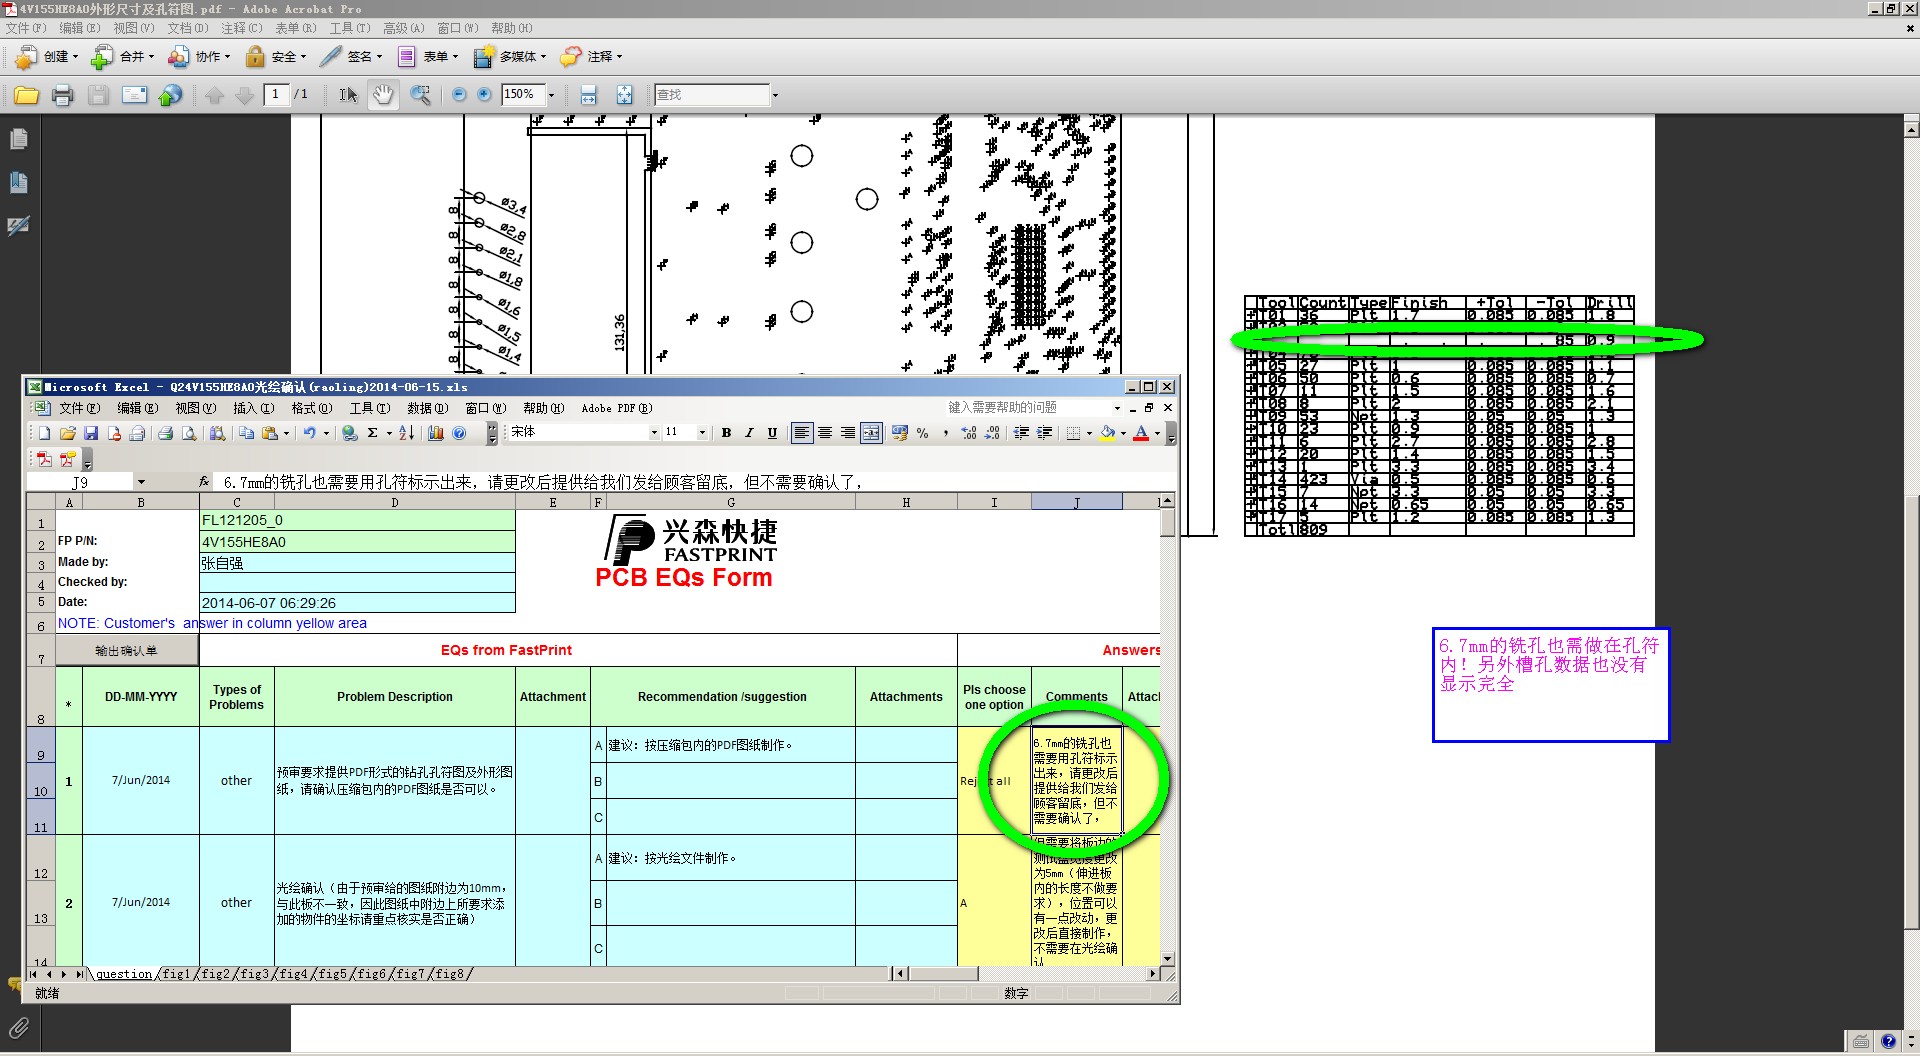This screenshot has height=1056, width=1920.
Task: Click Excel Increase Decimal icon
Action: 969,433
